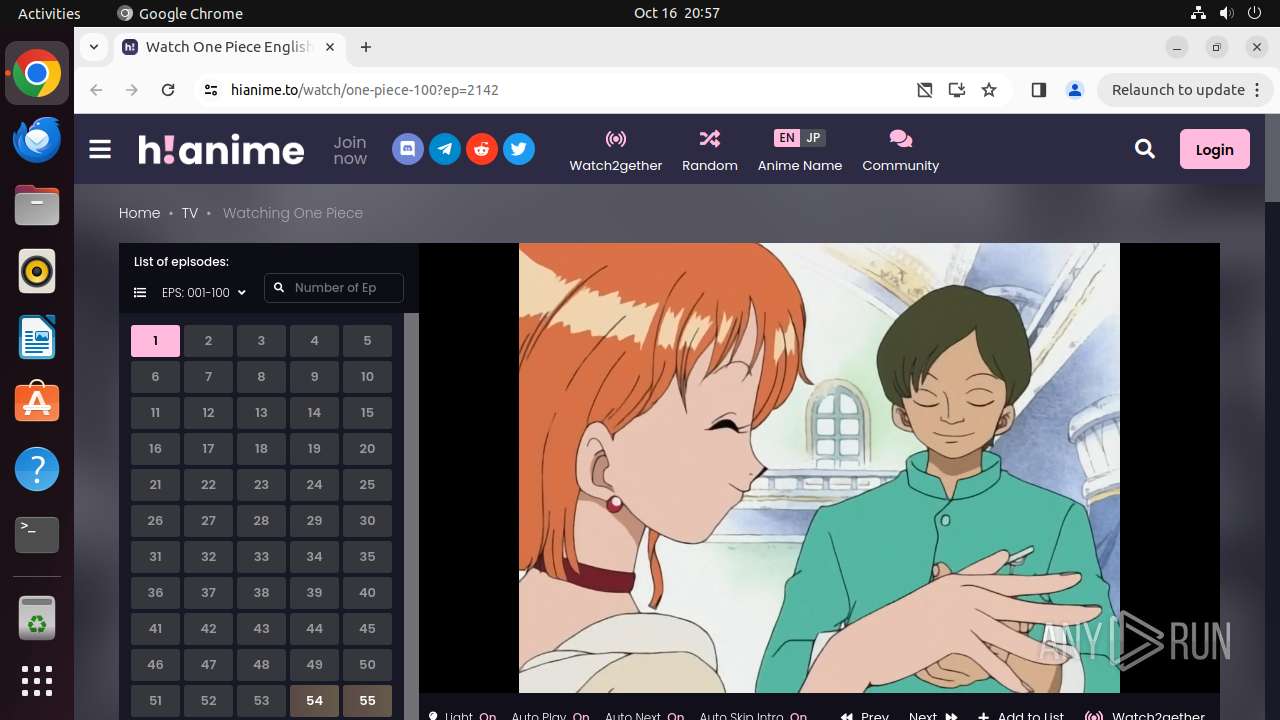Open Show Applications grid
Image resolution: width=1280 pixels, height=720 pixels.
[x=37, y=681]
